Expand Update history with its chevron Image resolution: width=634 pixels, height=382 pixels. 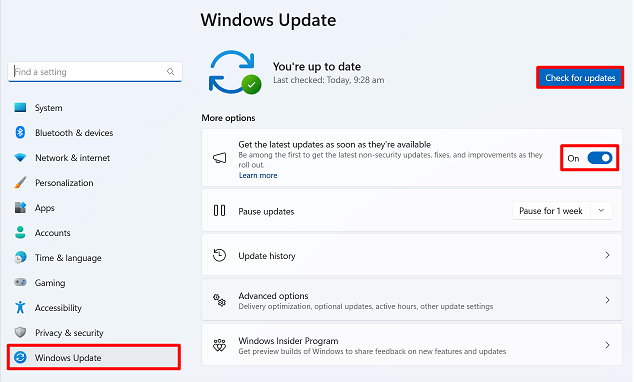pos(607,255)
